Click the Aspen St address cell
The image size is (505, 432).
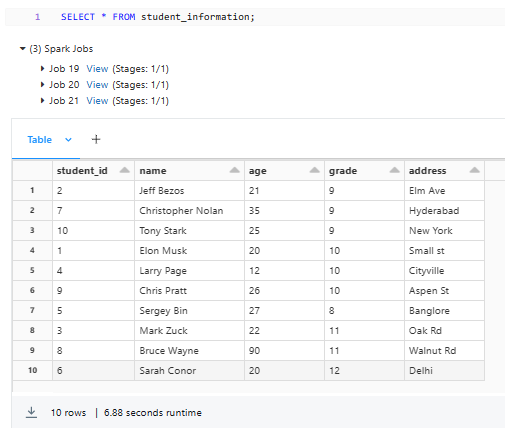(444, 291)
